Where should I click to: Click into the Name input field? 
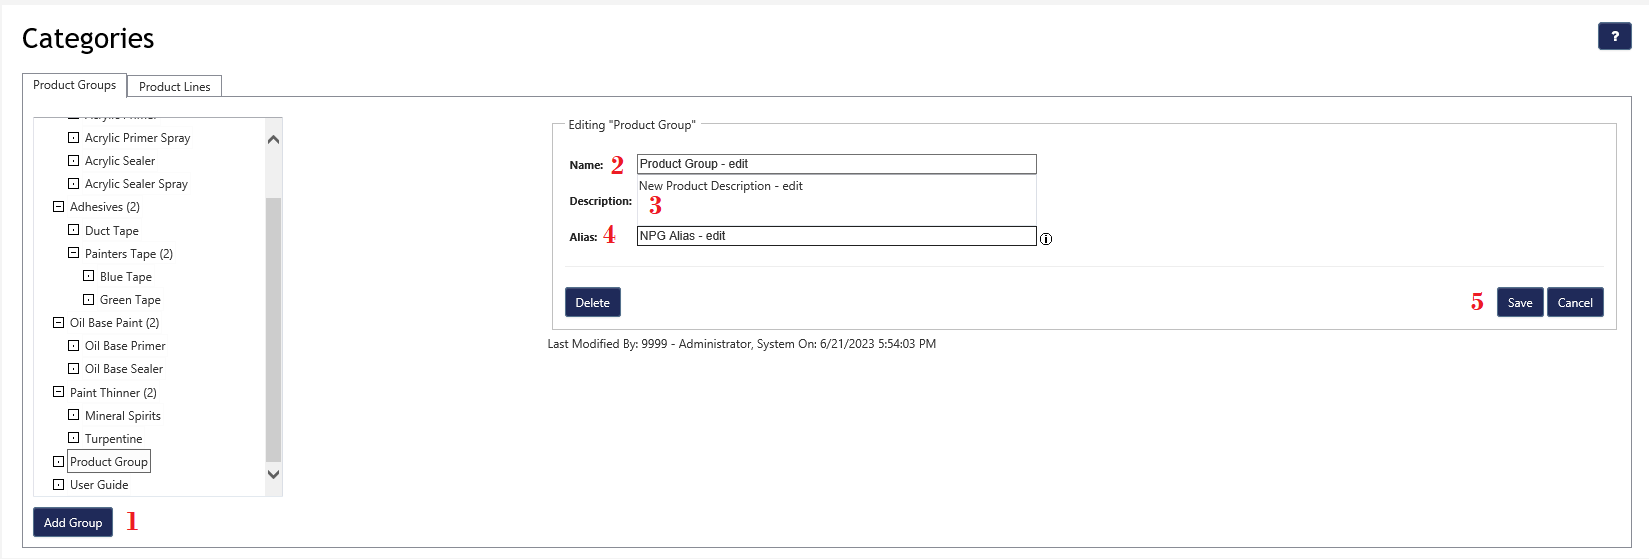point(835,164)
